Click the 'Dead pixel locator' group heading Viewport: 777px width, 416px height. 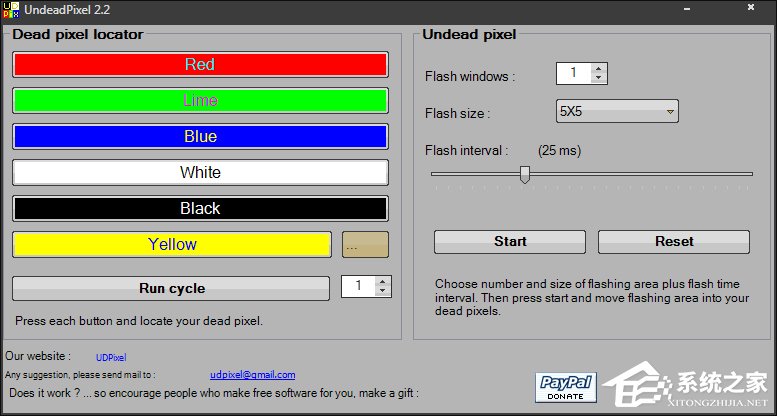tap(78, 34)
